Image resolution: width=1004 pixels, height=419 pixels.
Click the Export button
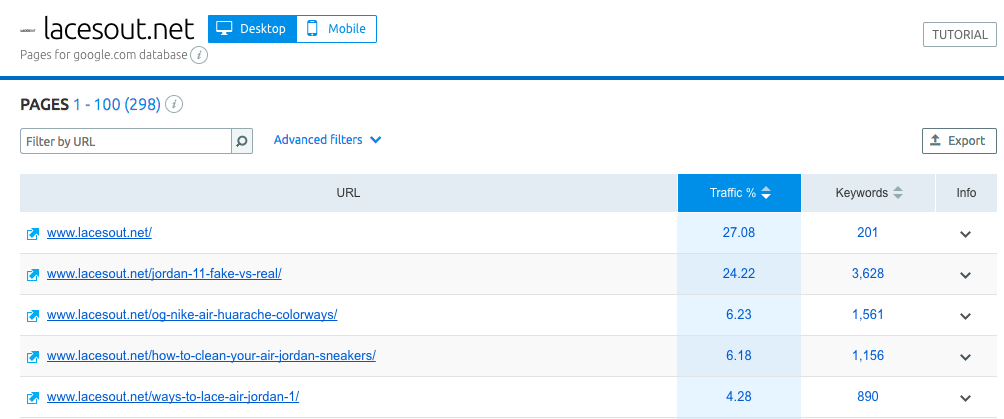(x=959, y=141)
